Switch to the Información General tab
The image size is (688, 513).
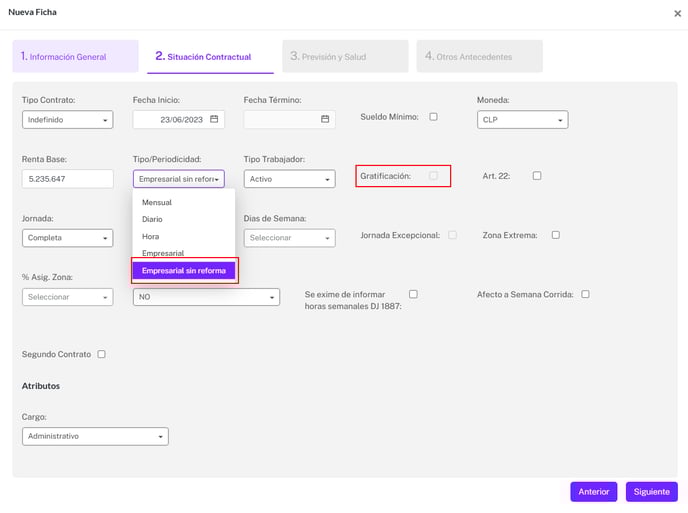(75, 57)
